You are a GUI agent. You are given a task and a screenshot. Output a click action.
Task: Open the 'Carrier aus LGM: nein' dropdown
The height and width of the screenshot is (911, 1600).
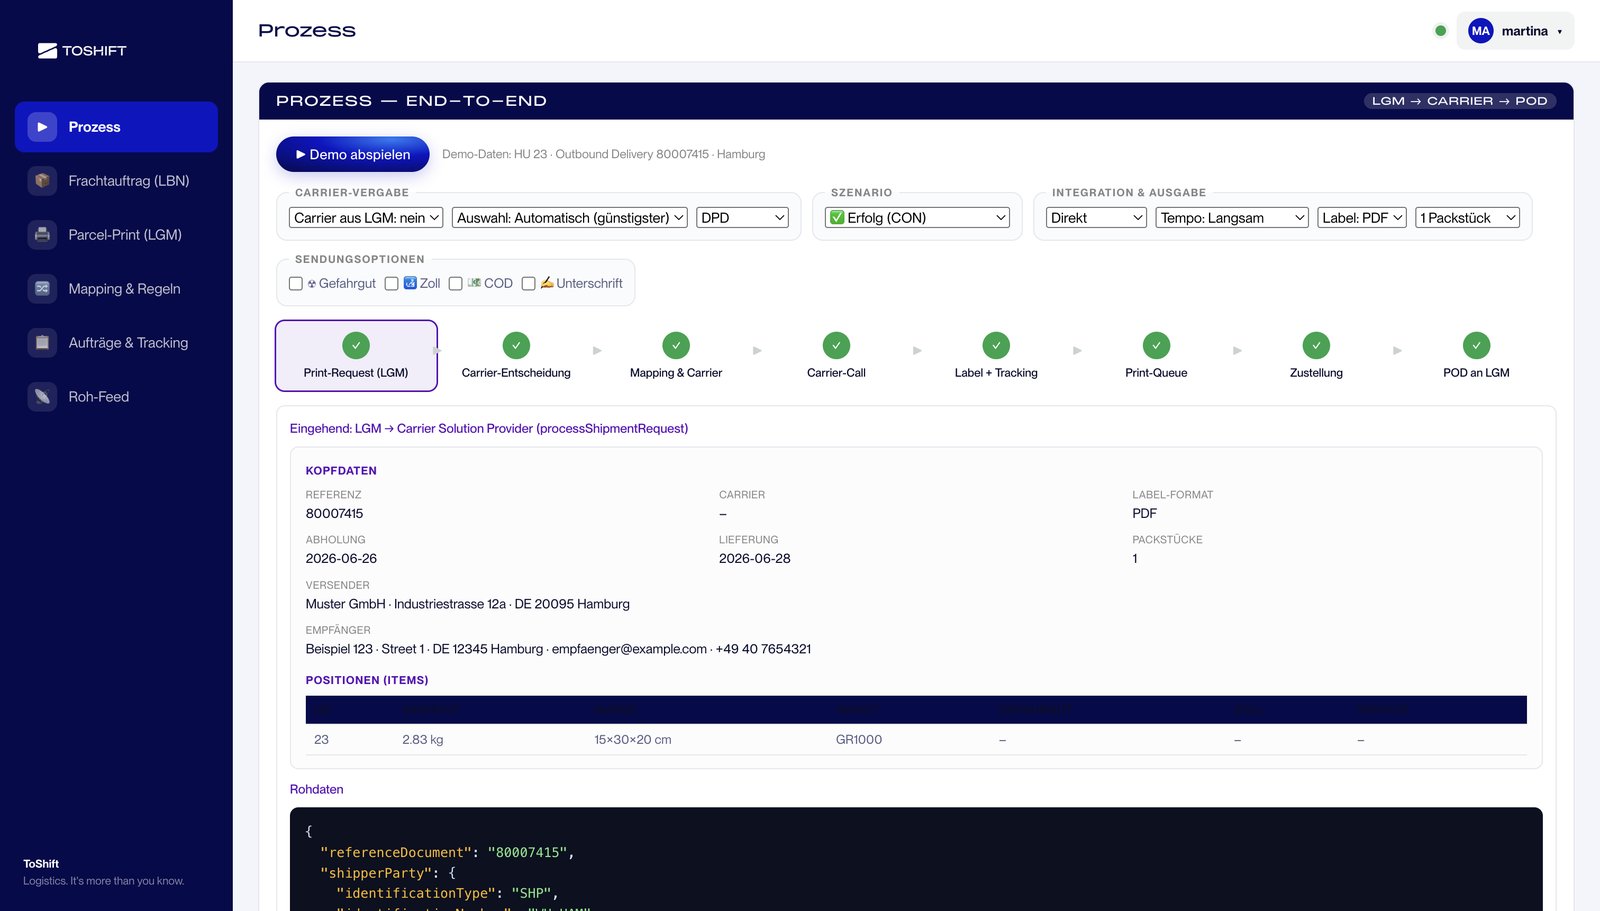pos(366,218)
